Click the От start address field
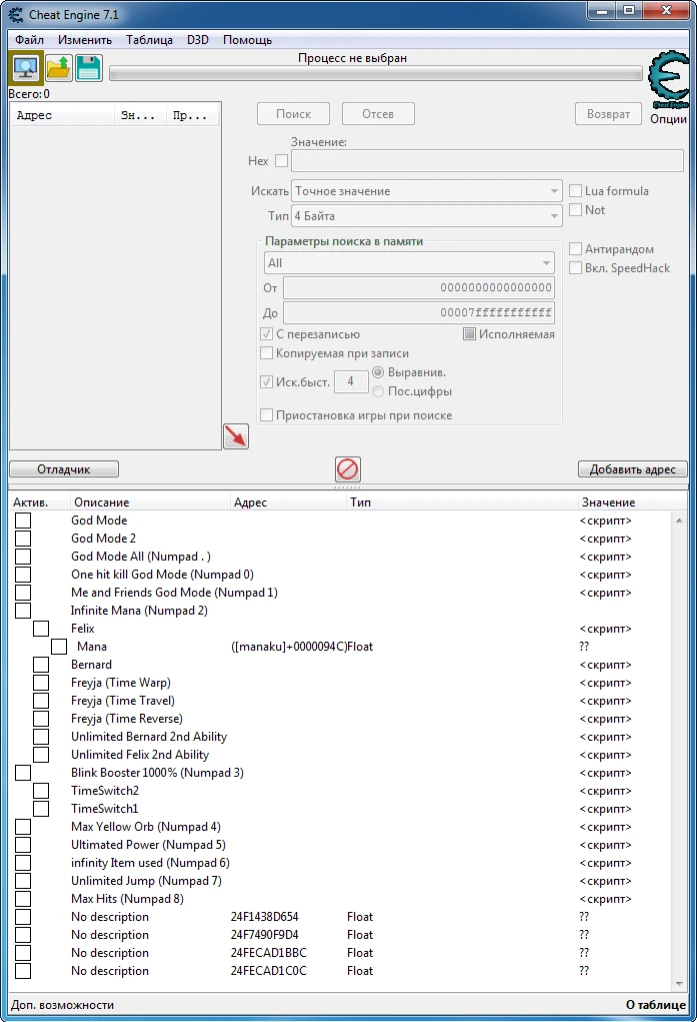Image resolution: width=697 pixels, height=1022 pixels. pos(419,287)
